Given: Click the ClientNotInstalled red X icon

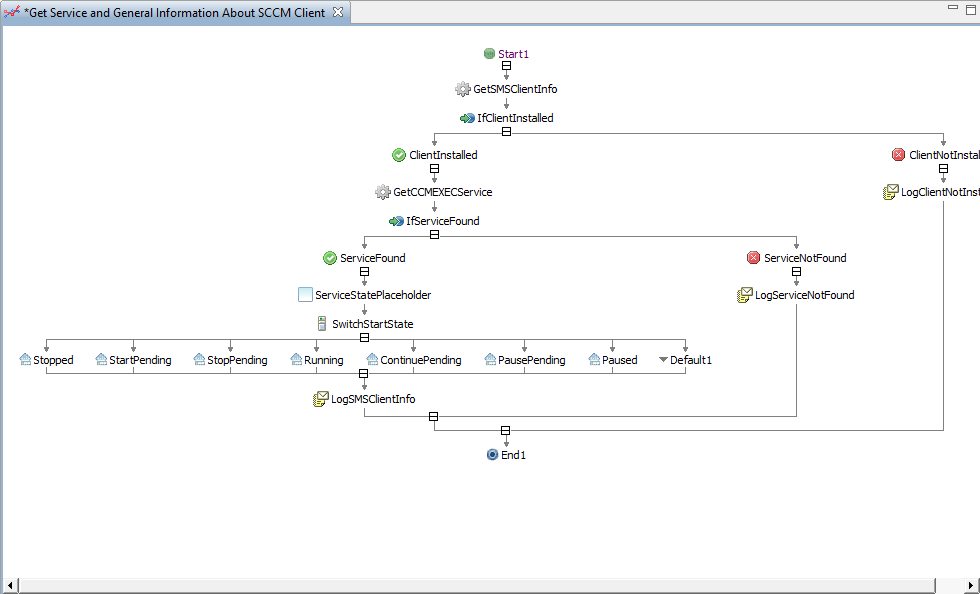Looking at the screenshot, I should click(x=898, y=155).
